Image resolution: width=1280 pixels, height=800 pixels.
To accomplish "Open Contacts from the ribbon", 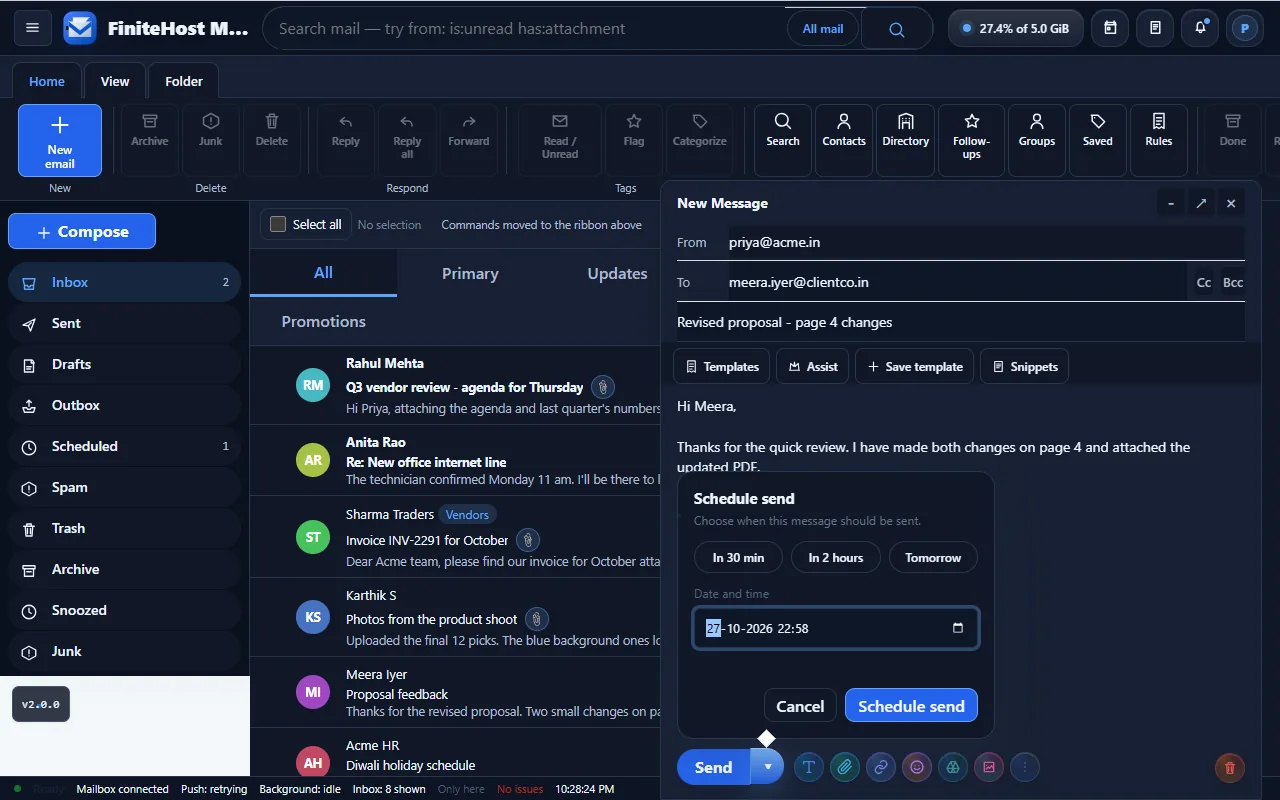I will coord(844,141).
